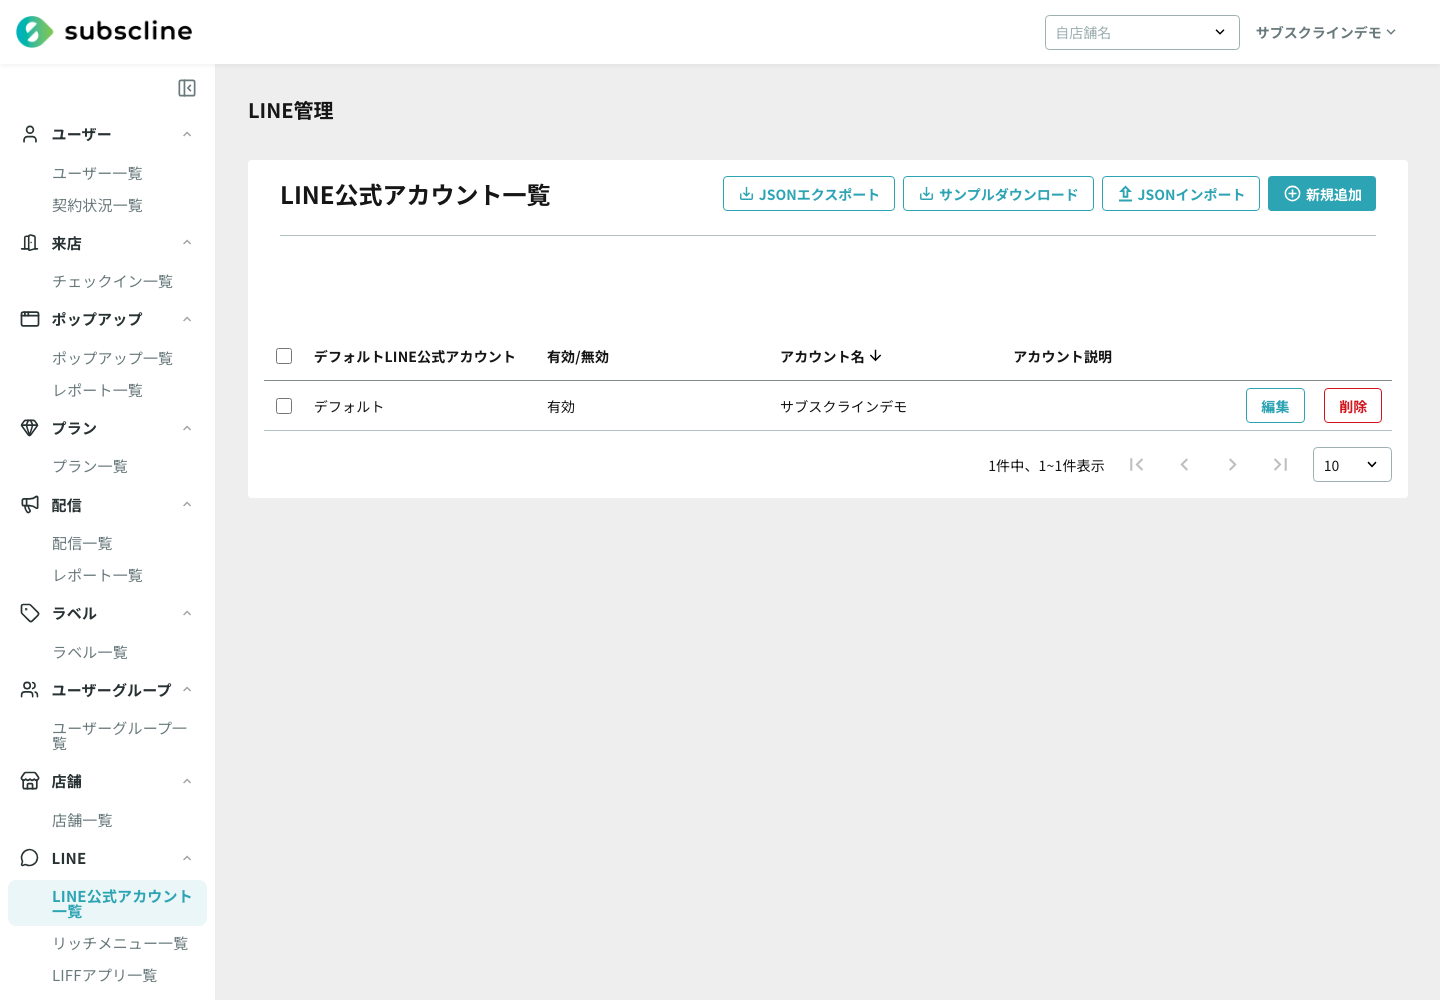Open the サブスクラインデモ account menu
Image resolution: width=1440 pixels, height=1000 pixels.
[1326, 32]
